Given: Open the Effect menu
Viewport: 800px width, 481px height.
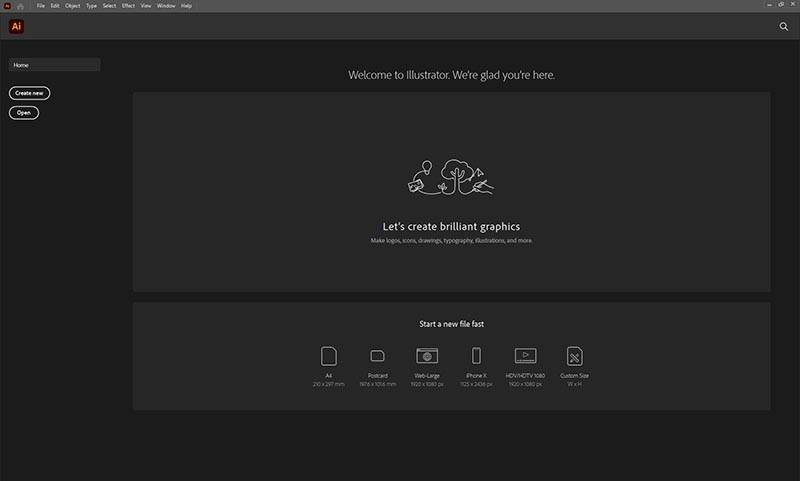Looking at the screenshot, I should [x=128, y=6].
